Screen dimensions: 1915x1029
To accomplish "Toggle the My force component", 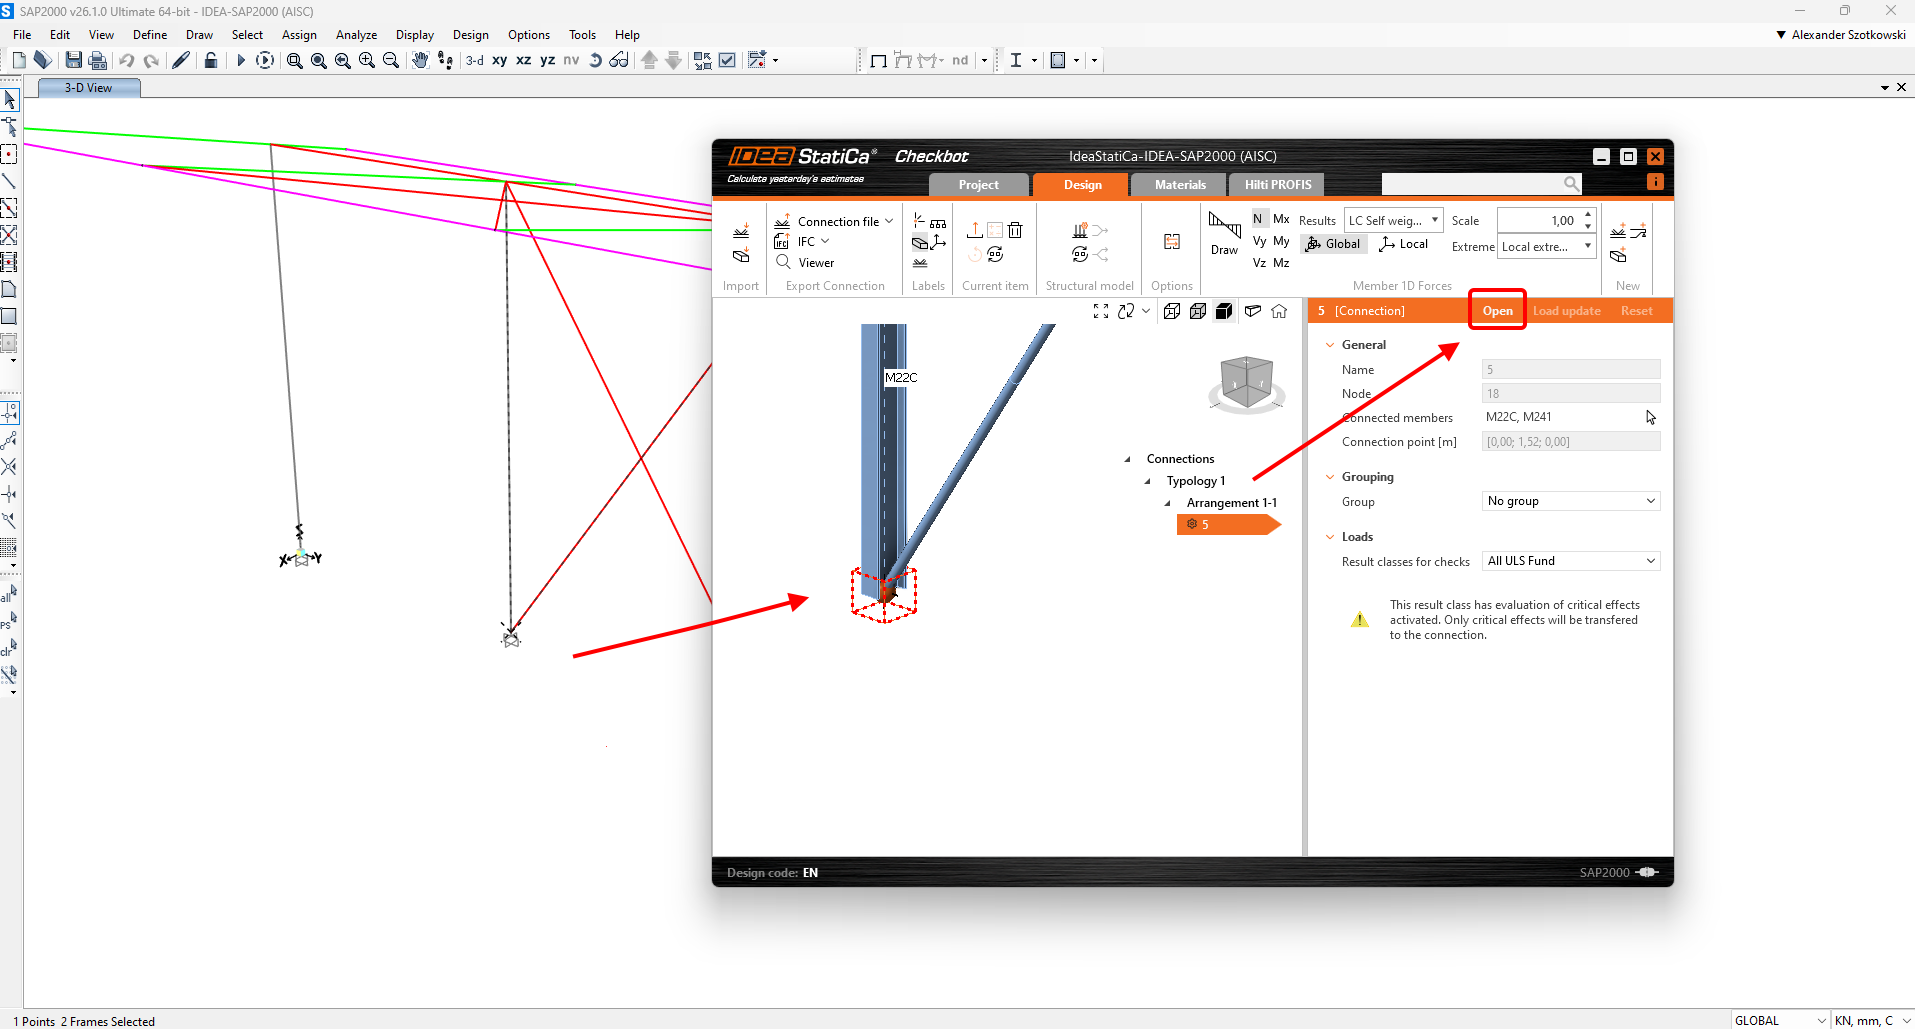I will point(1281,241).
